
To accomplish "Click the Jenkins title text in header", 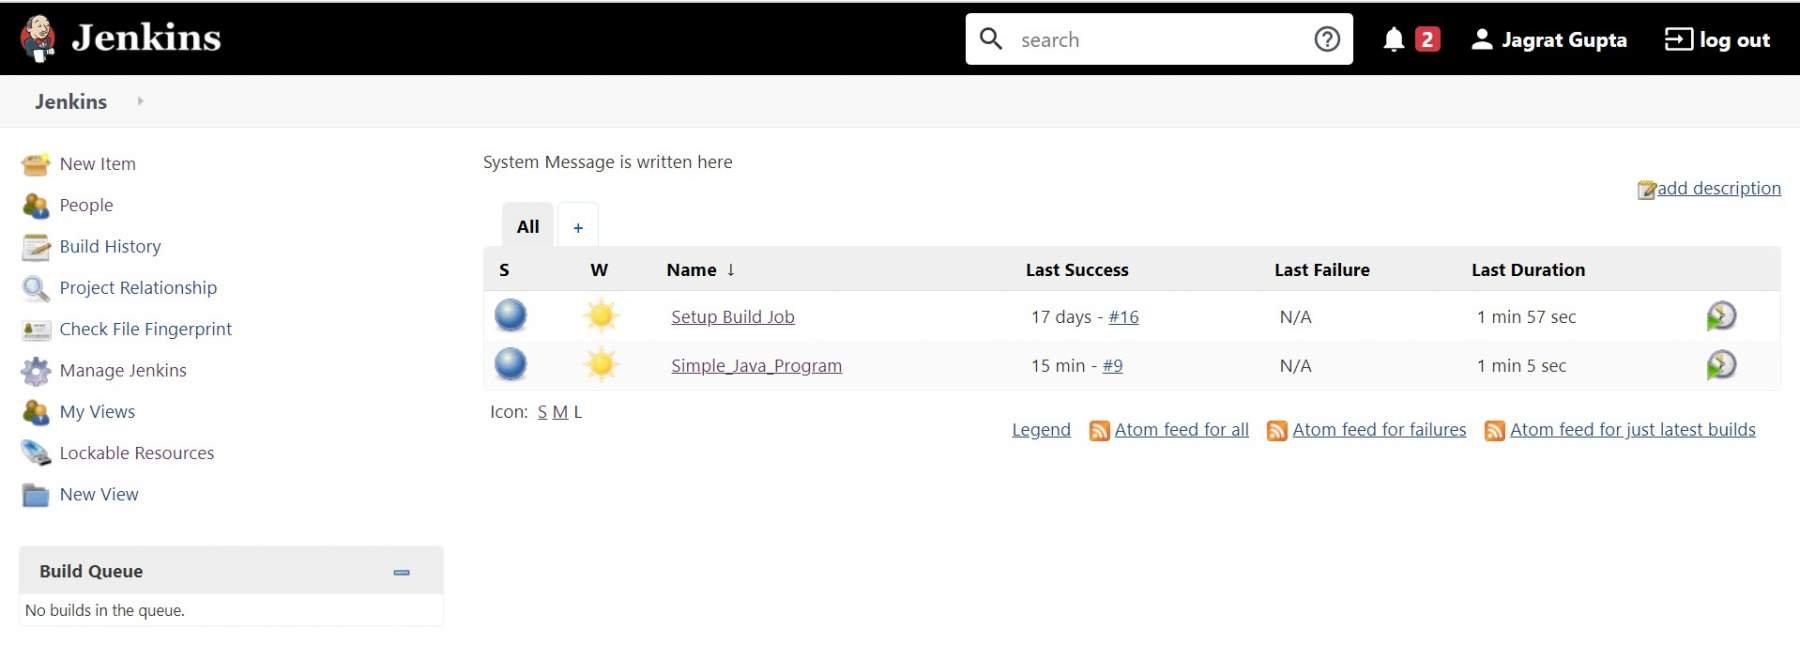I will (146, 37).
